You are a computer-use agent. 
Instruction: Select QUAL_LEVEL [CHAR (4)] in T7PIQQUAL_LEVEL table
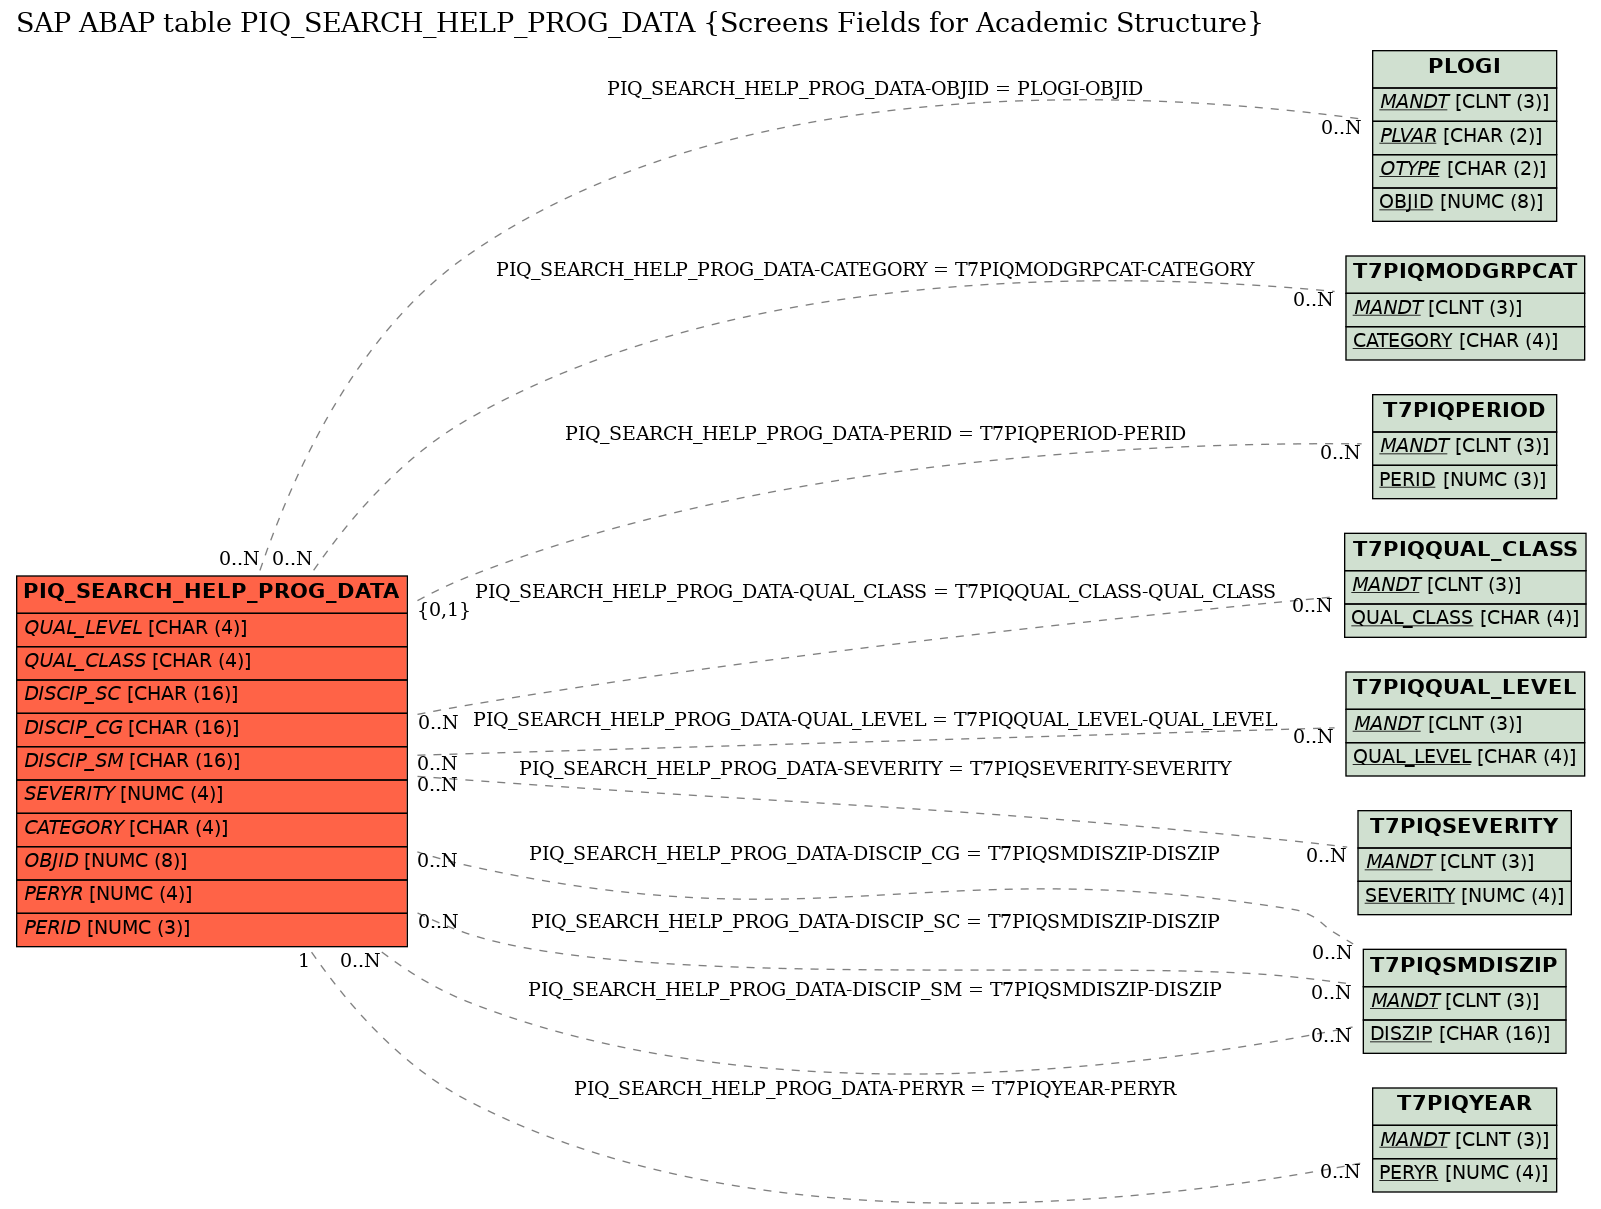pos(1465,759)
